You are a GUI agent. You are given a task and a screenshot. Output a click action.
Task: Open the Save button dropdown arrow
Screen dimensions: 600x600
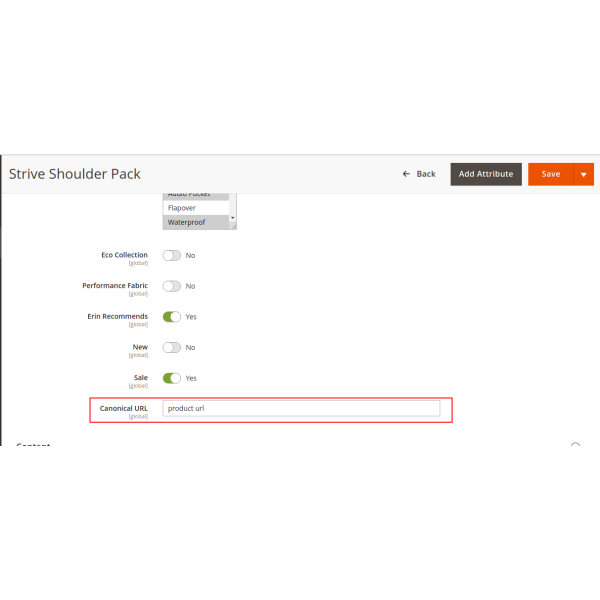583,174
